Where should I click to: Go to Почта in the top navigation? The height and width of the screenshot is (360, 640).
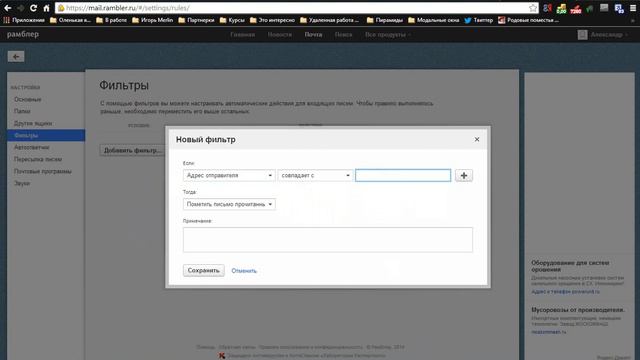(313, 35)
